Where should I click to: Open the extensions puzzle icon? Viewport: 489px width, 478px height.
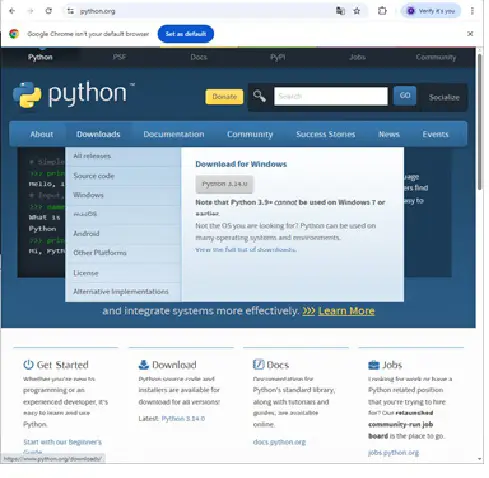pyautogui.click(x=382, y=11)
